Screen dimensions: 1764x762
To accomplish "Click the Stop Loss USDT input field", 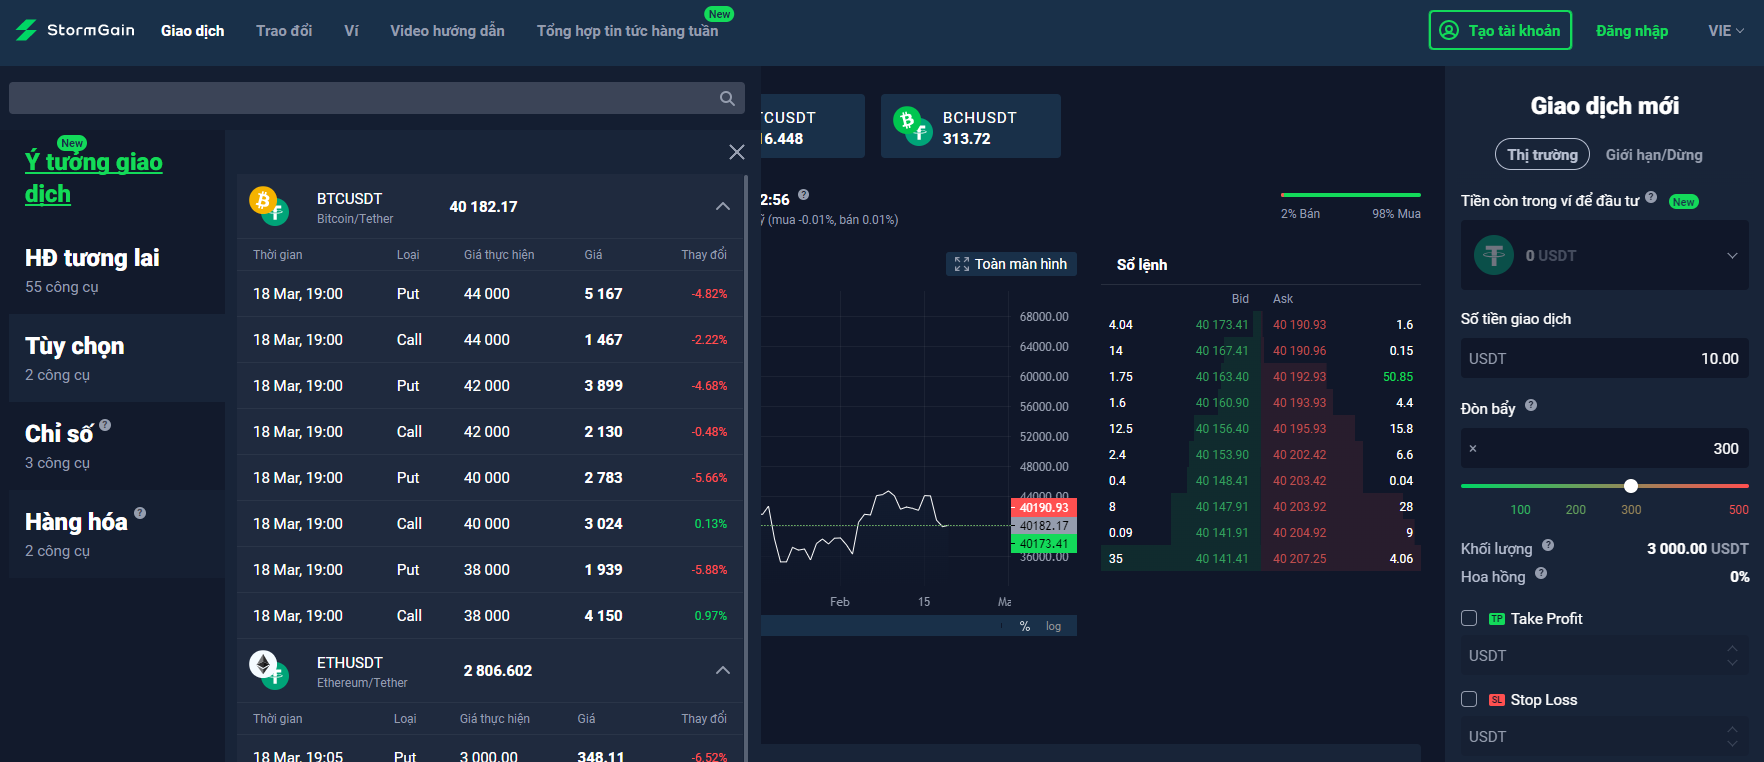I will 1605,736.
